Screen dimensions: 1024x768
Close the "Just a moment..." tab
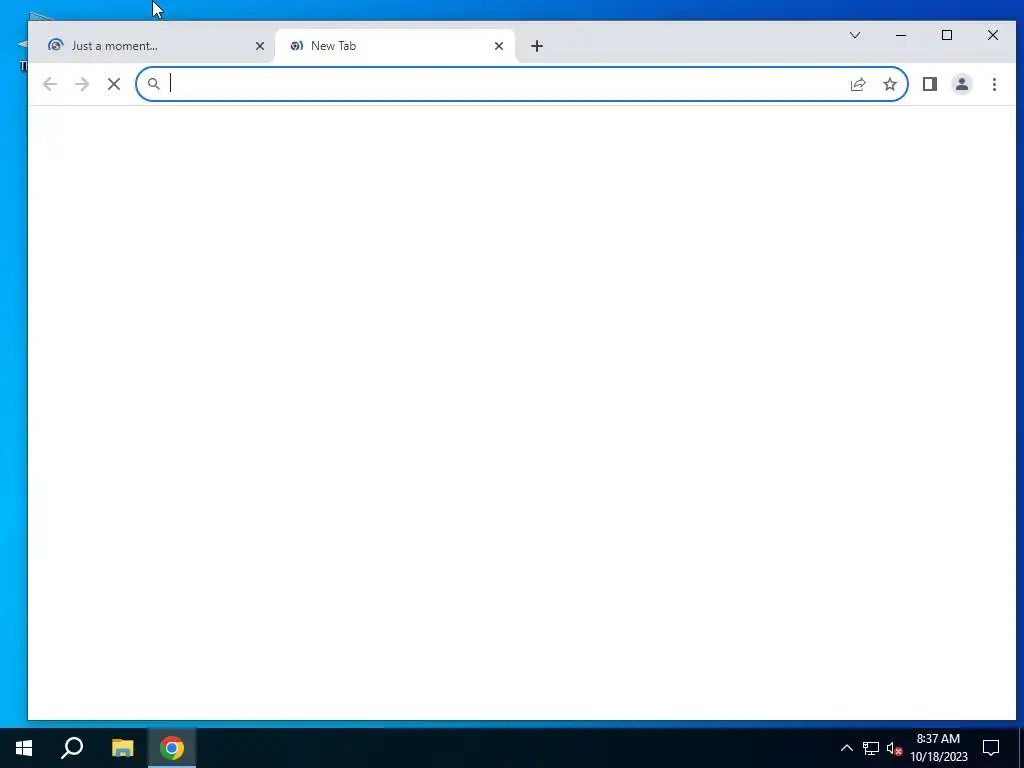pos(260,46)
